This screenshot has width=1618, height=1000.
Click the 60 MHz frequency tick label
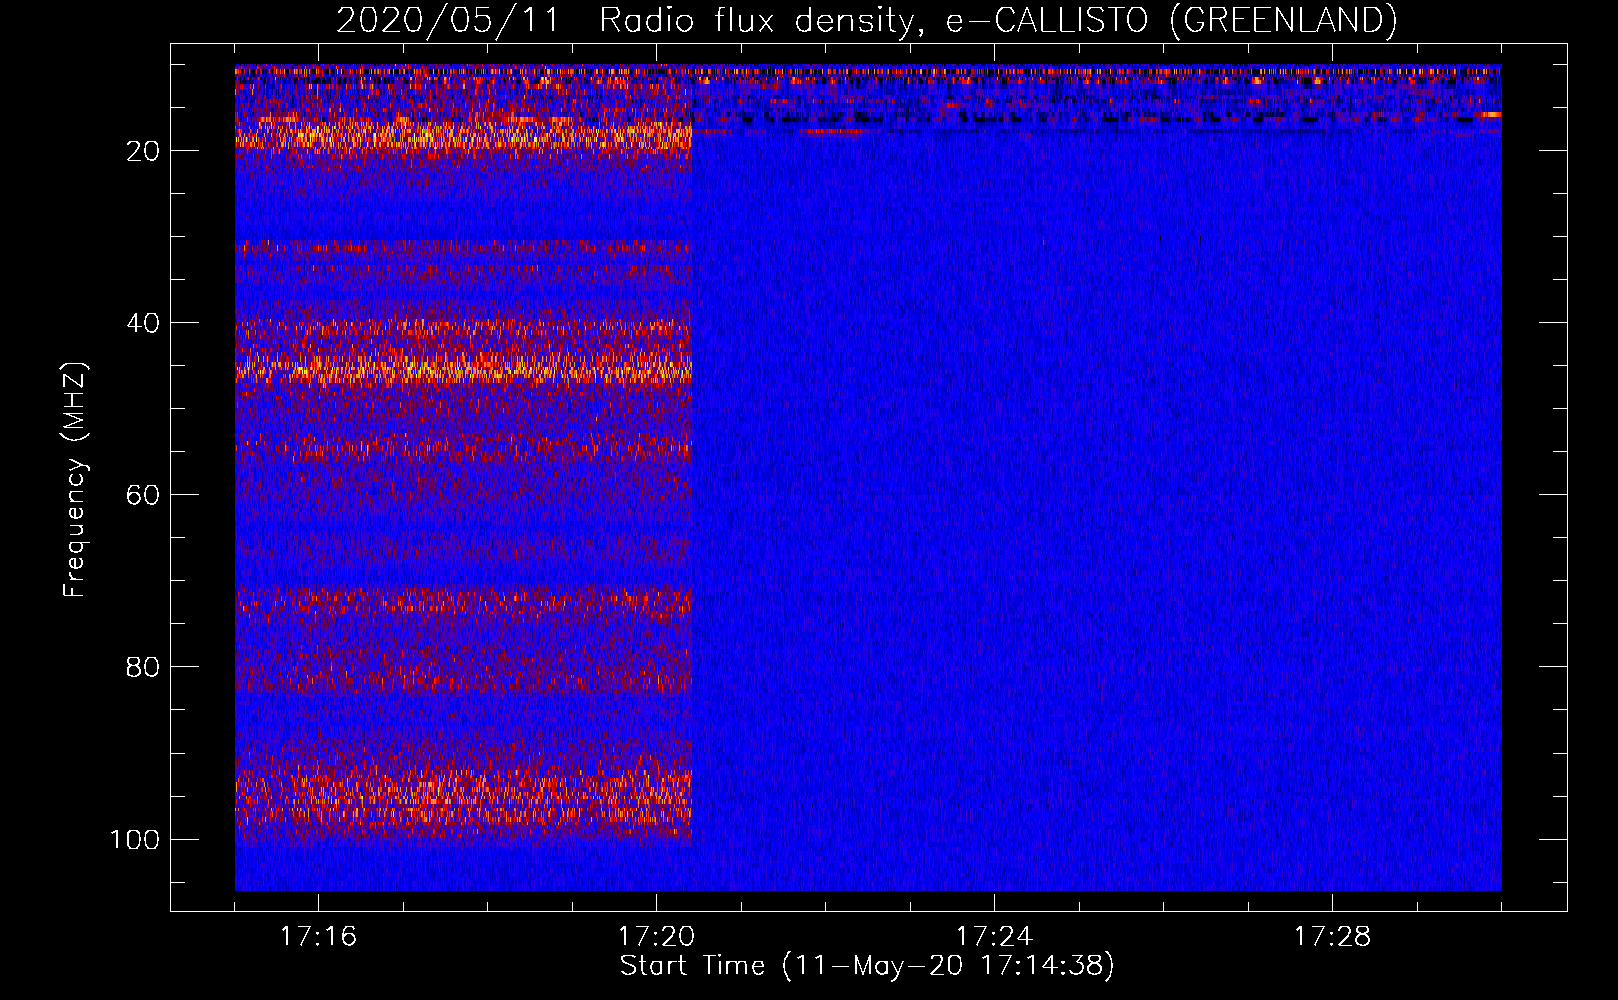pyautogui.click(x=143, y=495)
